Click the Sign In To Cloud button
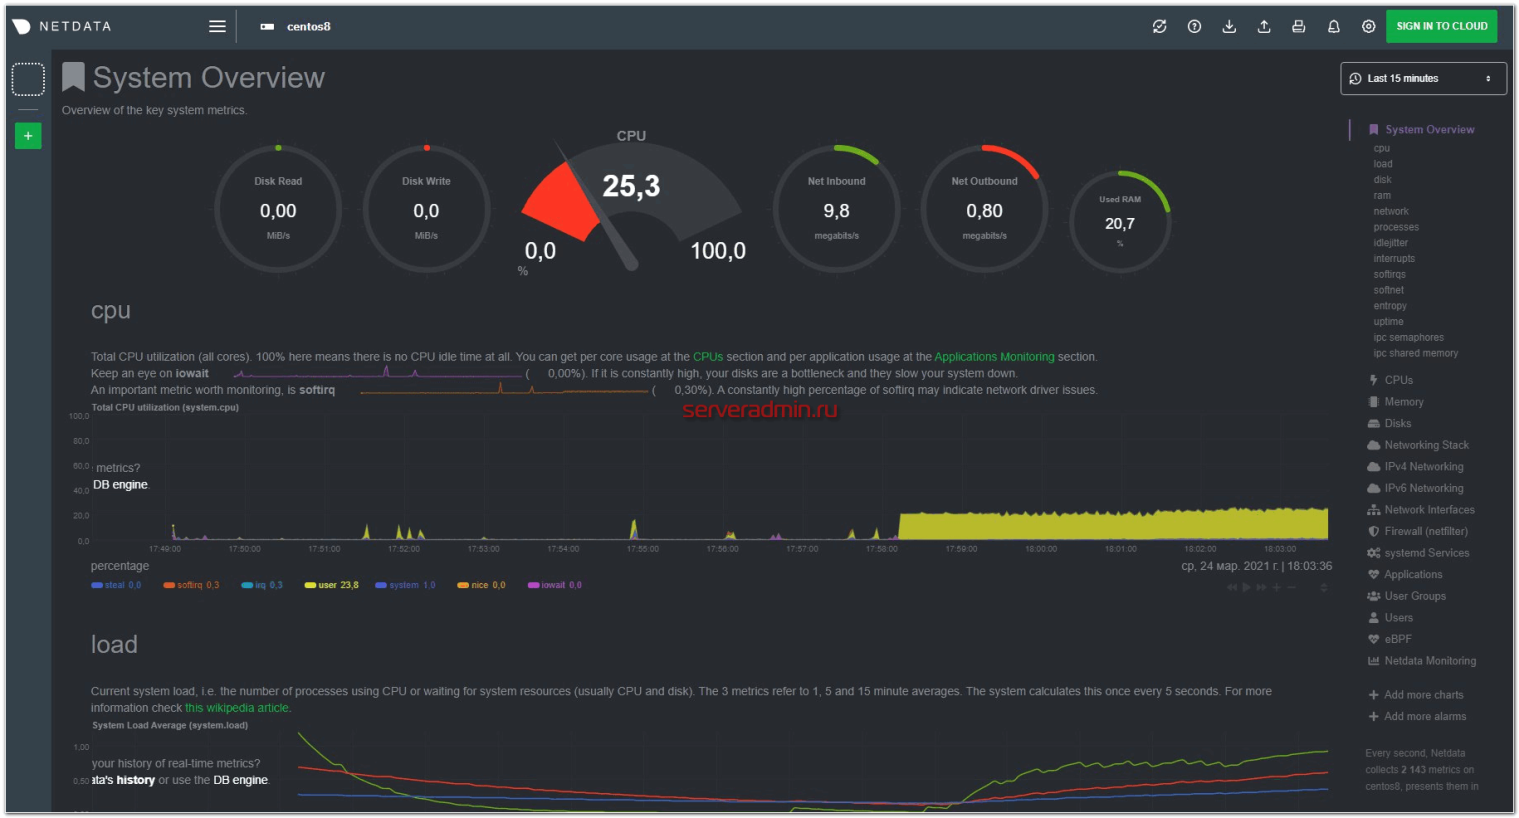Viewport: 1519px width, 818px height. (1441, 26)
